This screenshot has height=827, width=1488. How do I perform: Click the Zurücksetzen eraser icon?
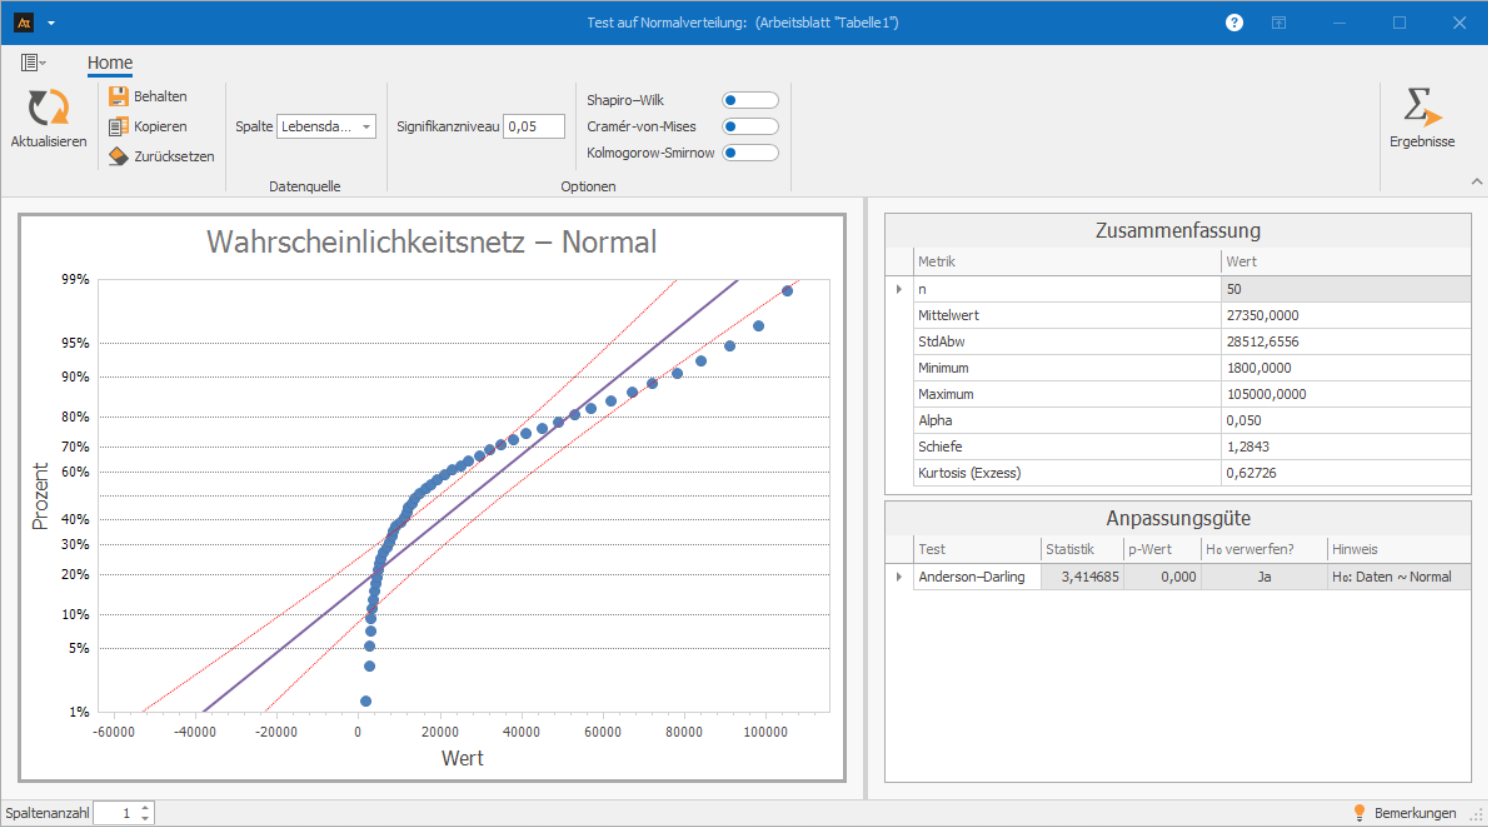119,156
